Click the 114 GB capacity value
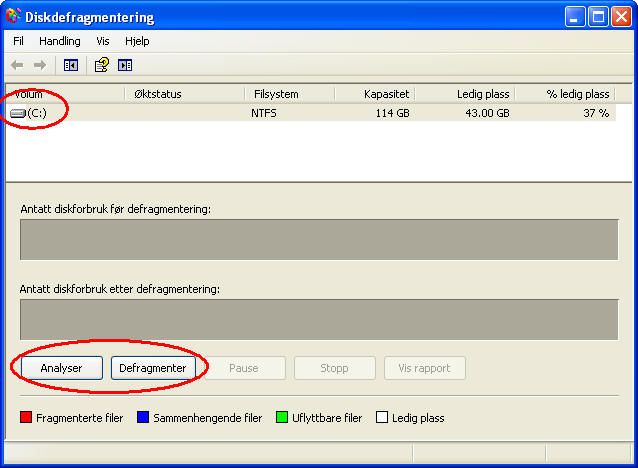The width and height of the screenshot is (638, 468). tap(392, 113)
